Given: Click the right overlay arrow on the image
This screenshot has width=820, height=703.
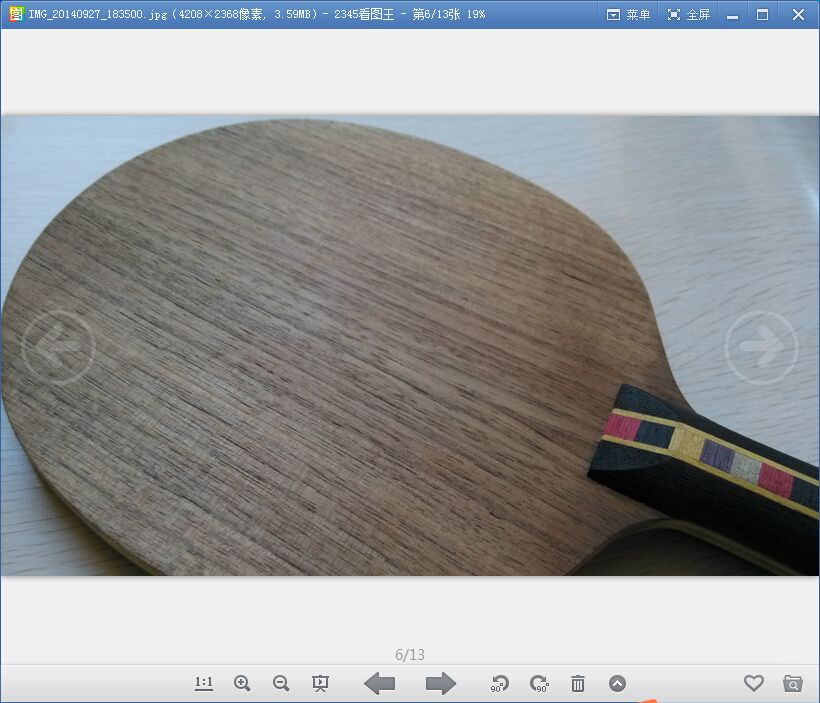Looking at the screenshot, I should tap(761, 347).
